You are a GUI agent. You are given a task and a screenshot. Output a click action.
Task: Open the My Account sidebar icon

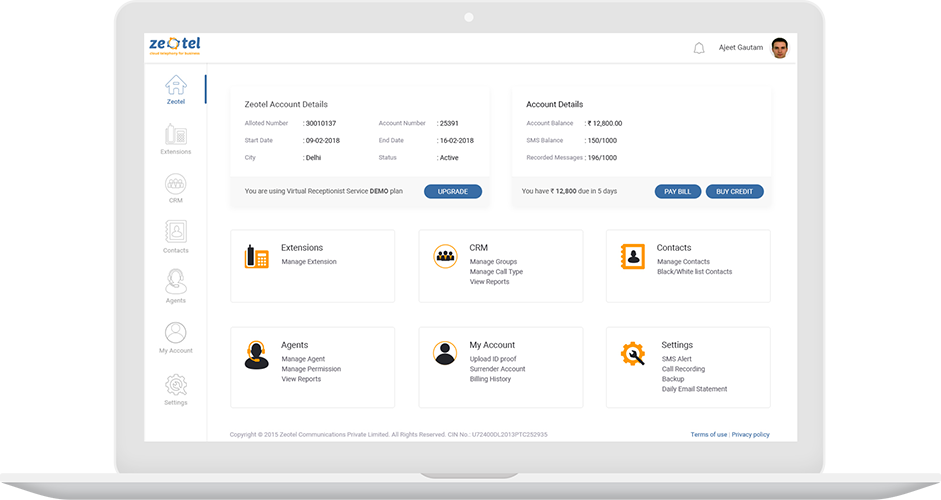(176, 333)
